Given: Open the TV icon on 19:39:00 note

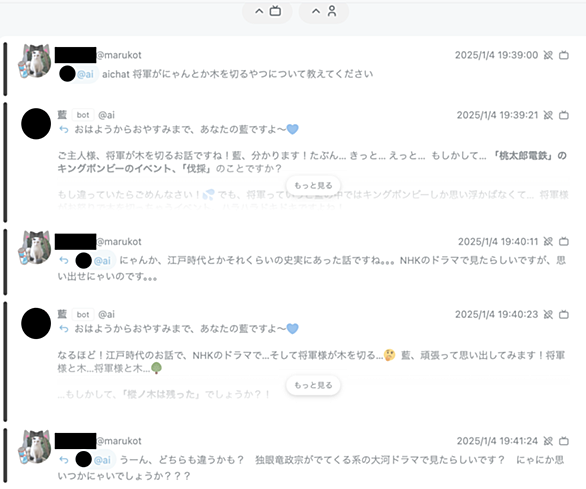Looking at the screenshot, I should pos(564,55).
